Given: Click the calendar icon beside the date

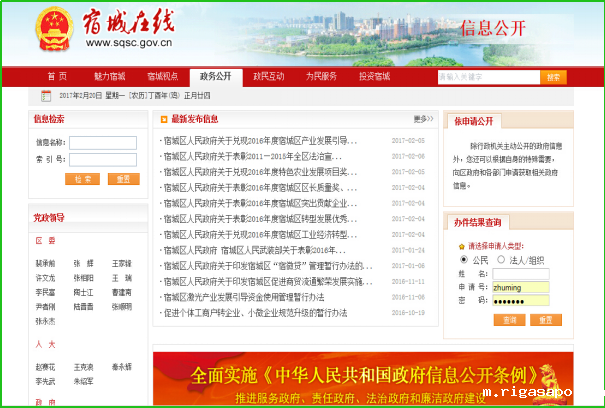Looking at the screenshot, I should pyautogui.click(x=45, y=96).
